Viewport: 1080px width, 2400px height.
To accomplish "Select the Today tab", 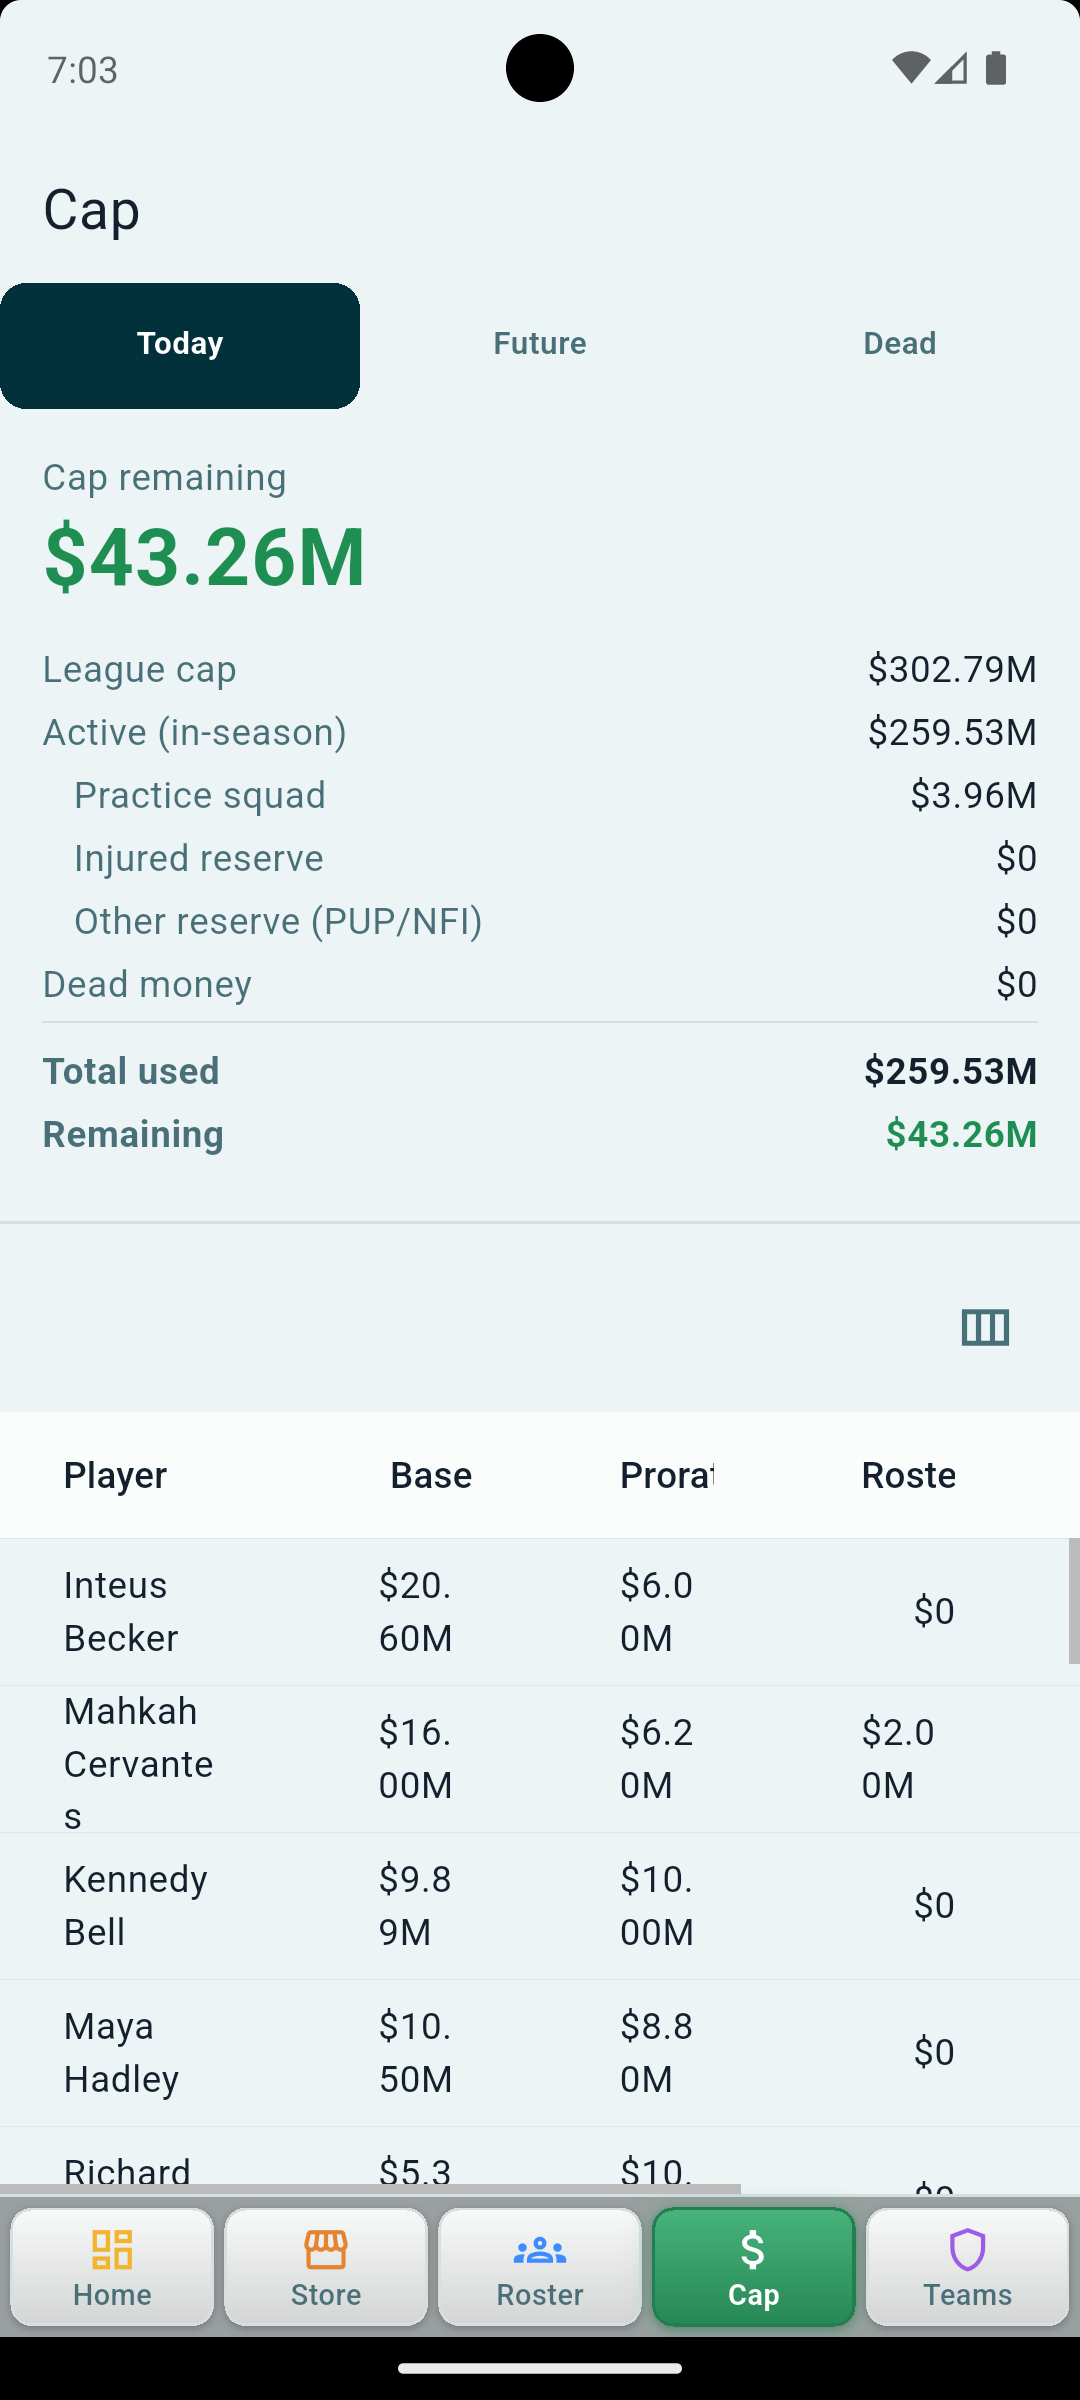I will pyautogui.click(x=180, y=345).
